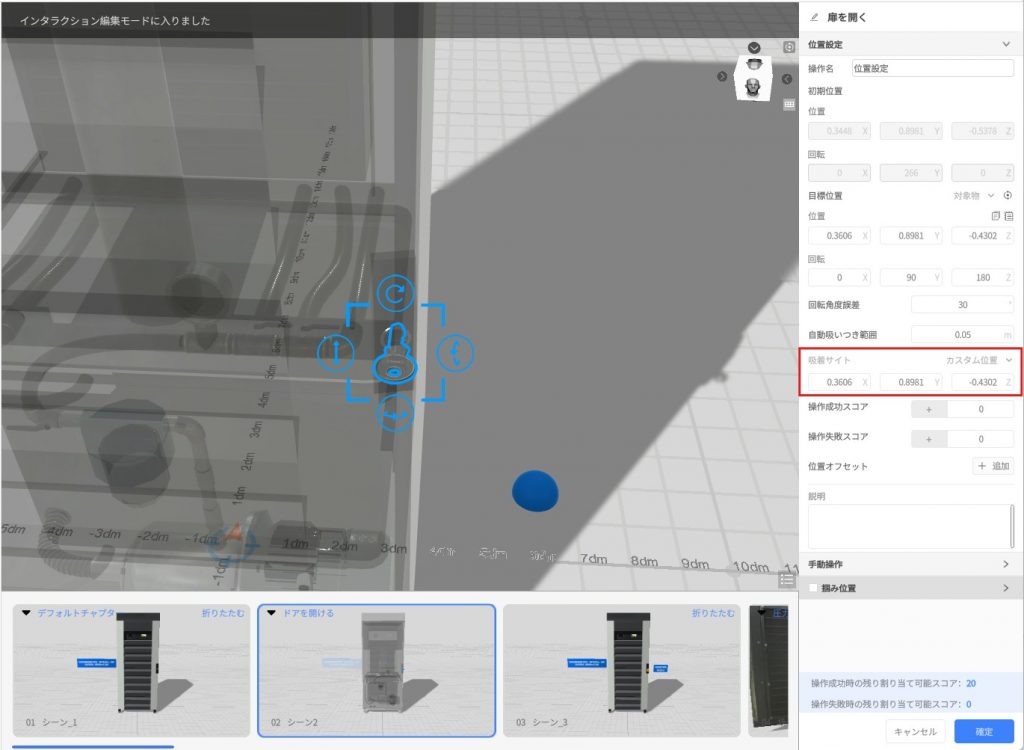Toggle the sign button for 操作失敗スコア

point(929,439)
